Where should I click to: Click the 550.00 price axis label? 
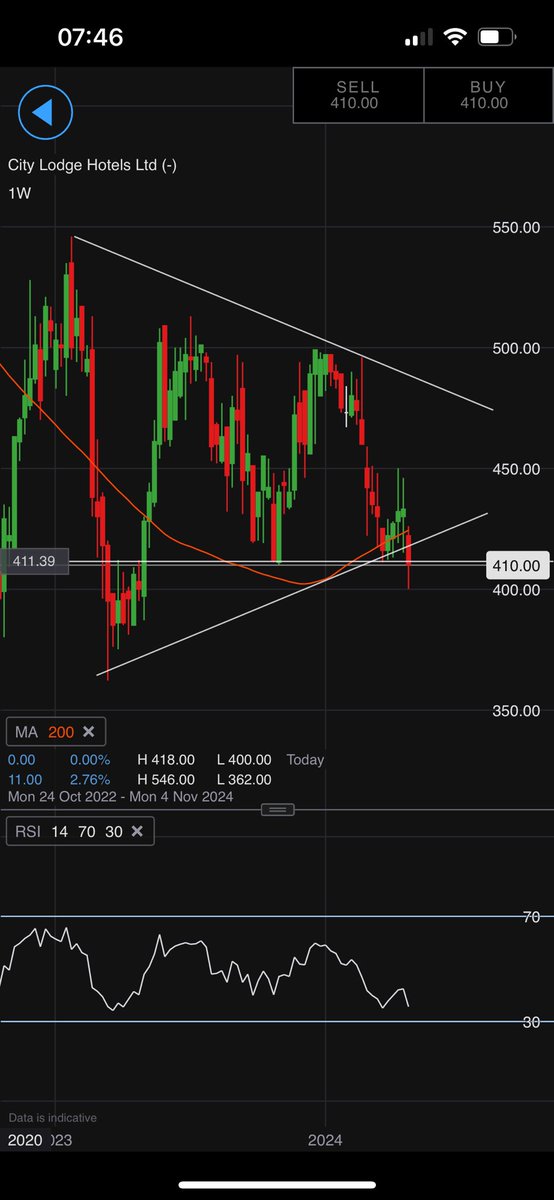pyautogui.click(x=516, y=228)
